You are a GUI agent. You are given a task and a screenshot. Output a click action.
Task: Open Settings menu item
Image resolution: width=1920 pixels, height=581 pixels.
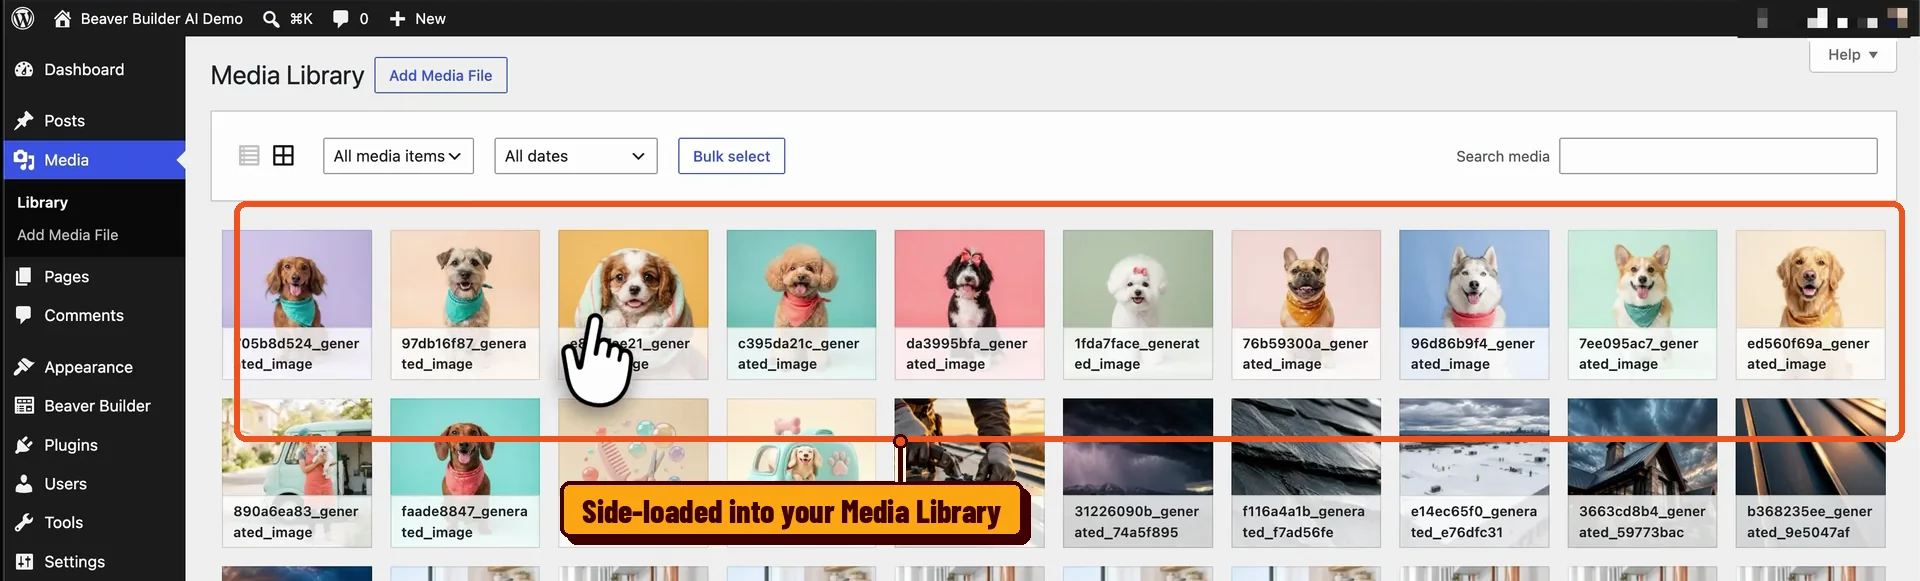74,561
